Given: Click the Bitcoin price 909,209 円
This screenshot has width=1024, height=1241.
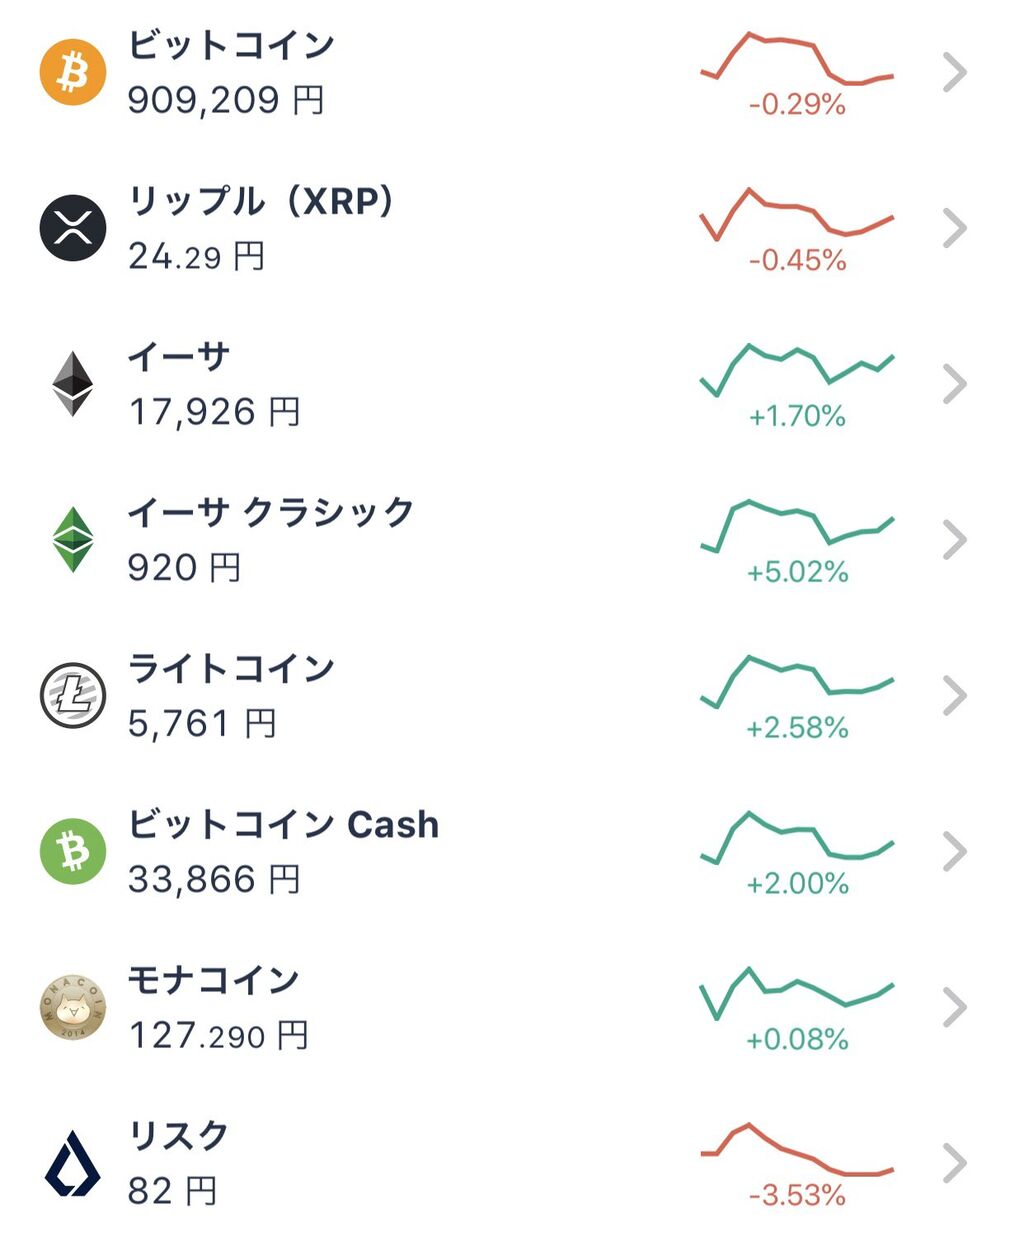Looking at the screenshot, I should (x=226, y=100).
